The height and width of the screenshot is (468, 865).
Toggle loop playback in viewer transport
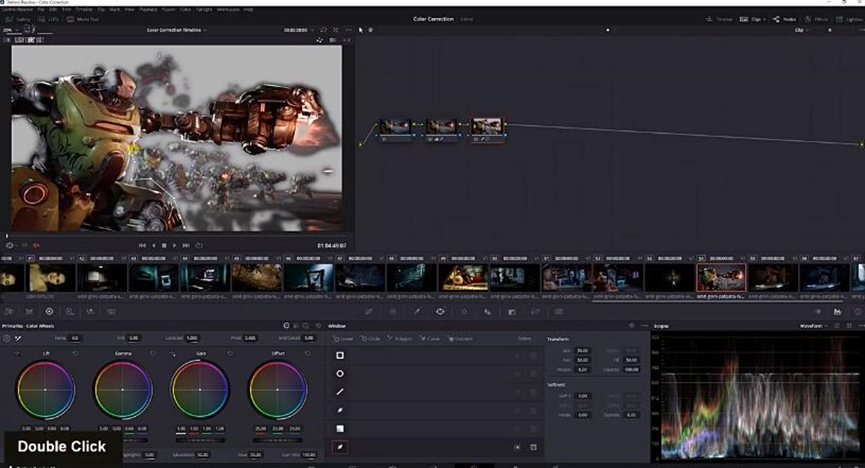199,245
